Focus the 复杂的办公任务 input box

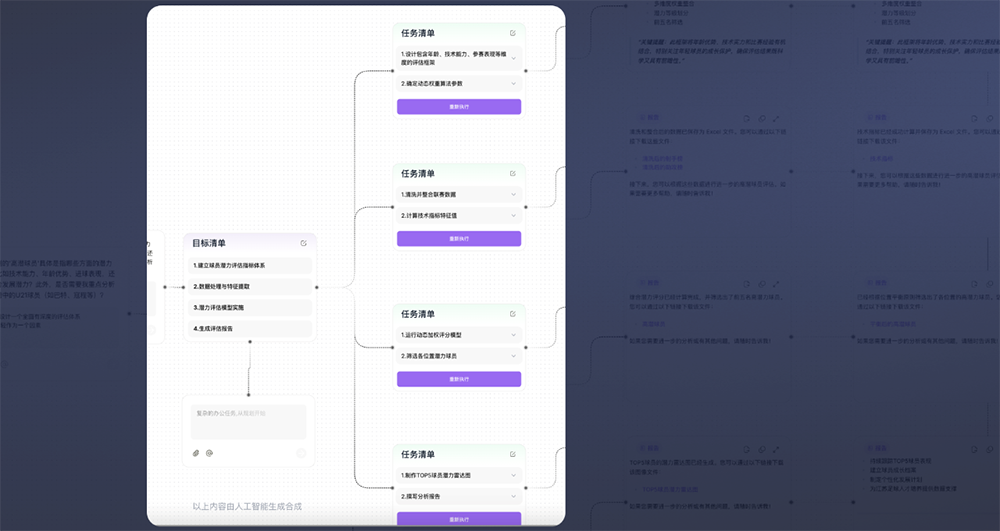pyautogui.click(x=249, y=421)
